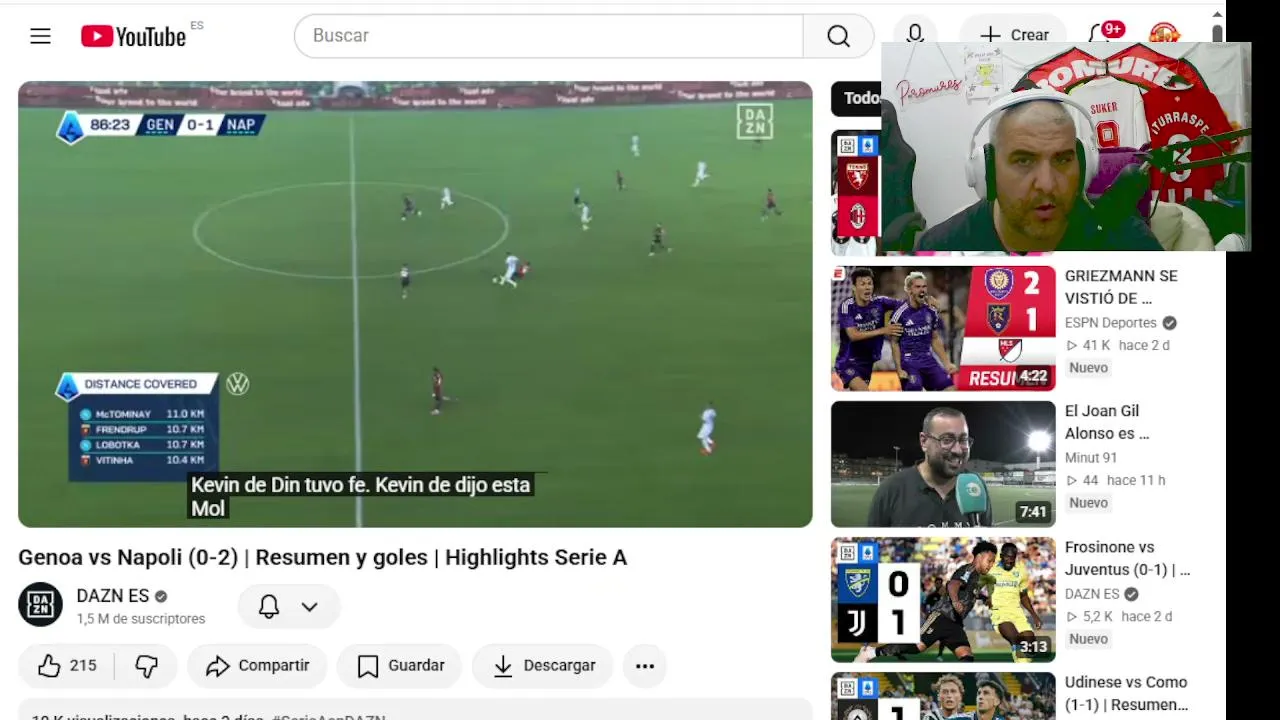Screen dimensions: 1280x720
Task: Open the Joan Gil interview thumbnail
Action: [x=943, y=464]
